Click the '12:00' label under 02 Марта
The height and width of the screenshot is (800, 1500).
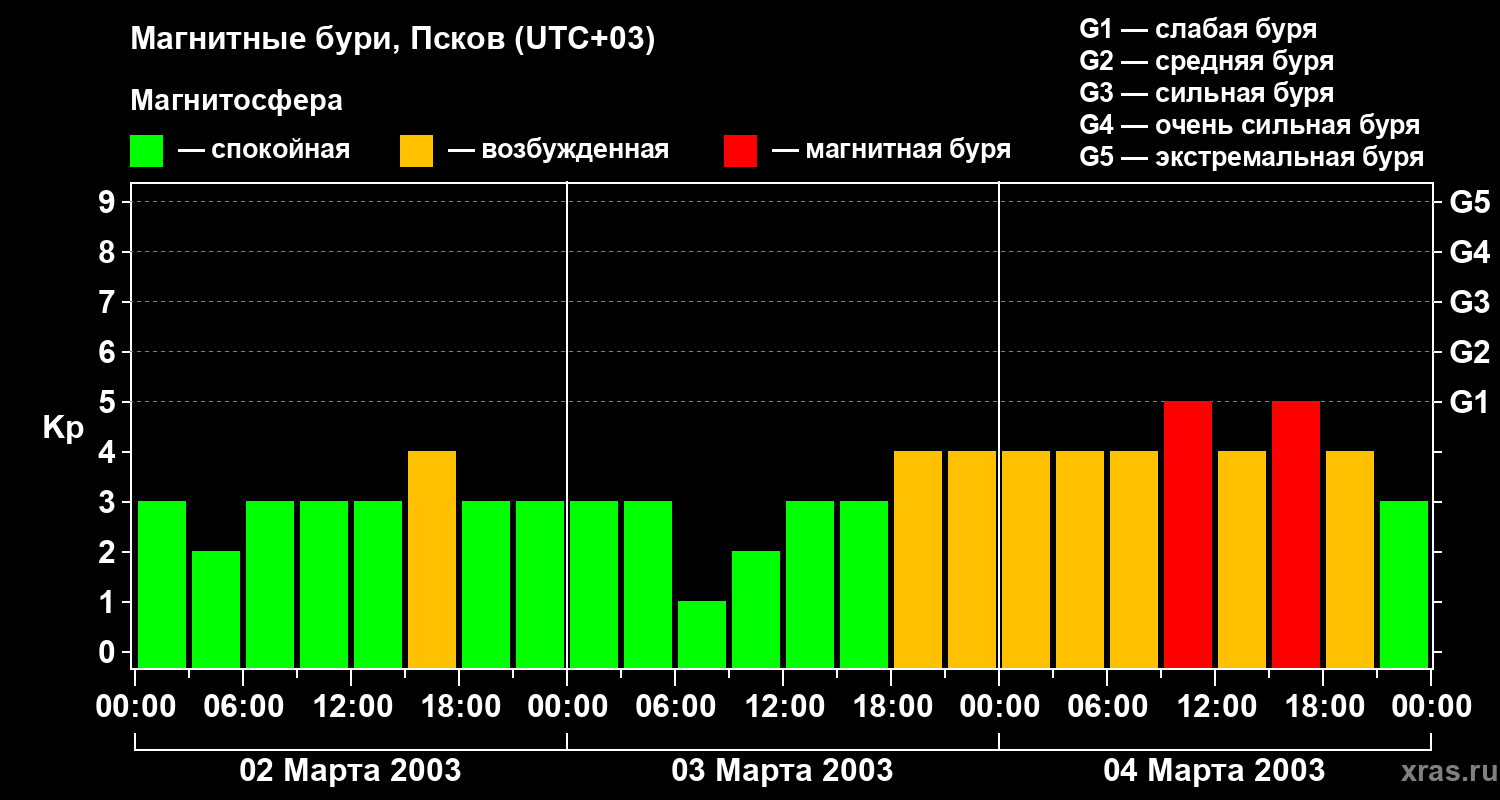tap(351, 707)
